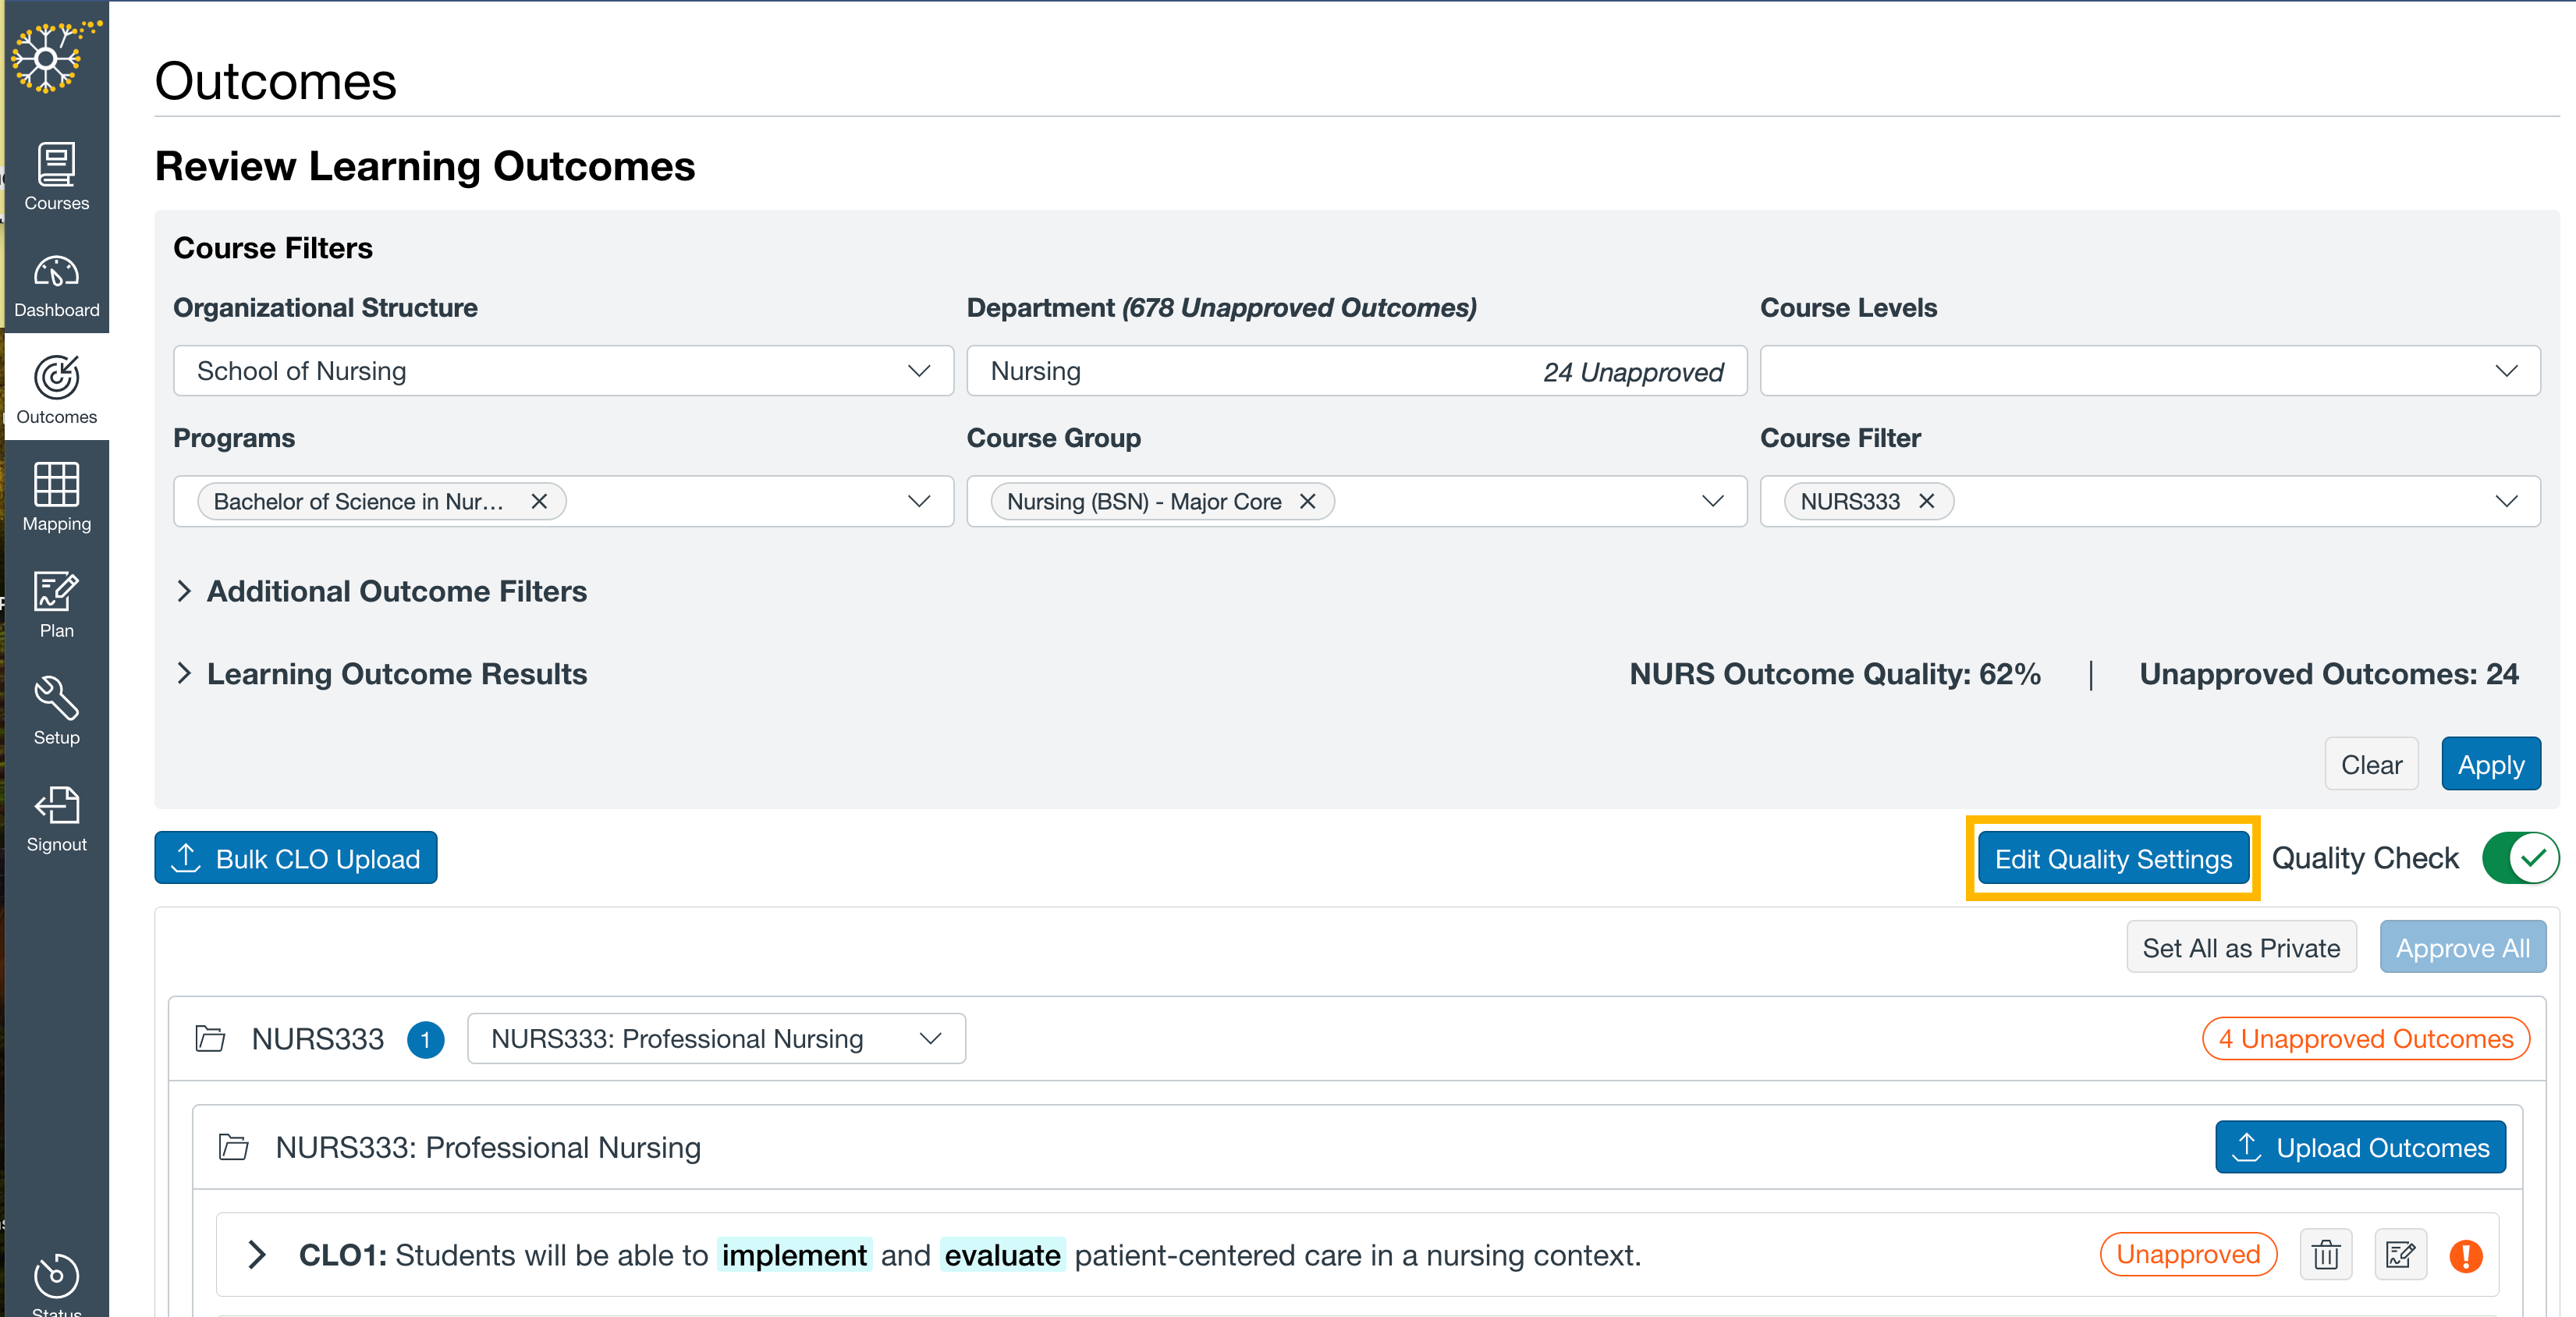The height and width of the screenshot is (1317, 2576).
Task: Click the highlighted verb 'evaluate'
Action: (x=1002, y=1255)
